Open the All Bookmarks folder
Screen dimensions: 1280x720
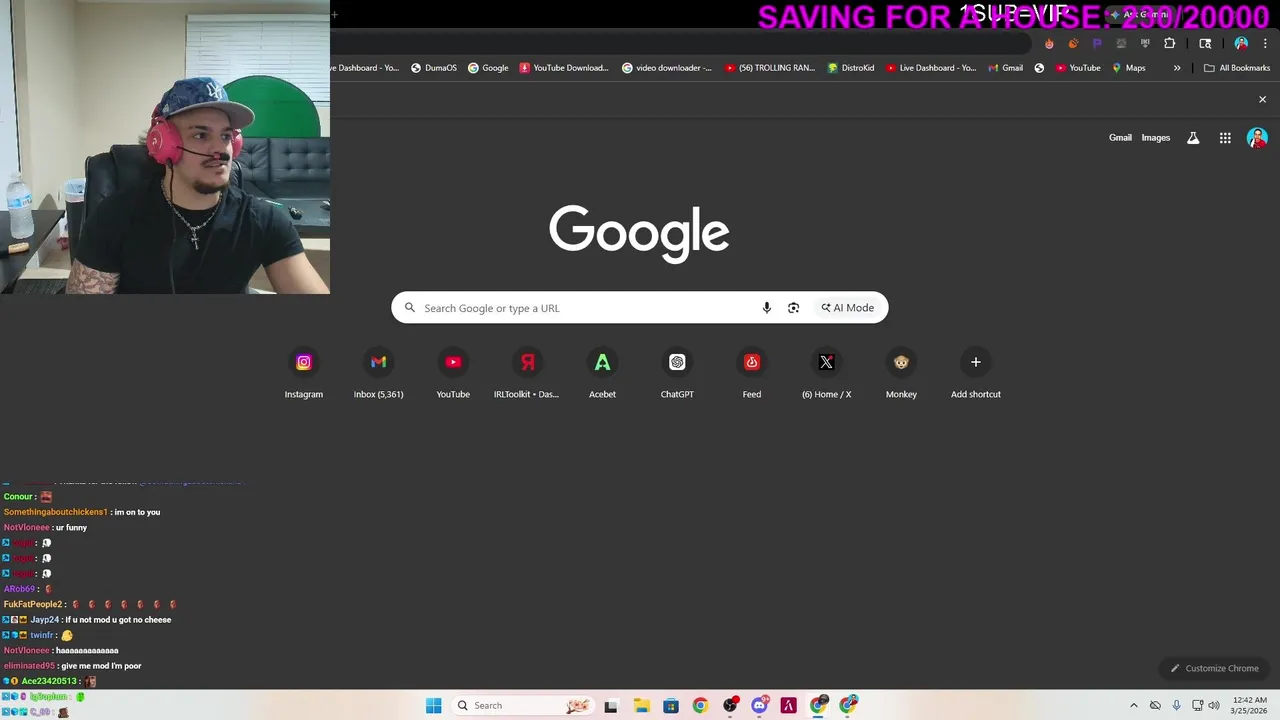pos(1237,68)
